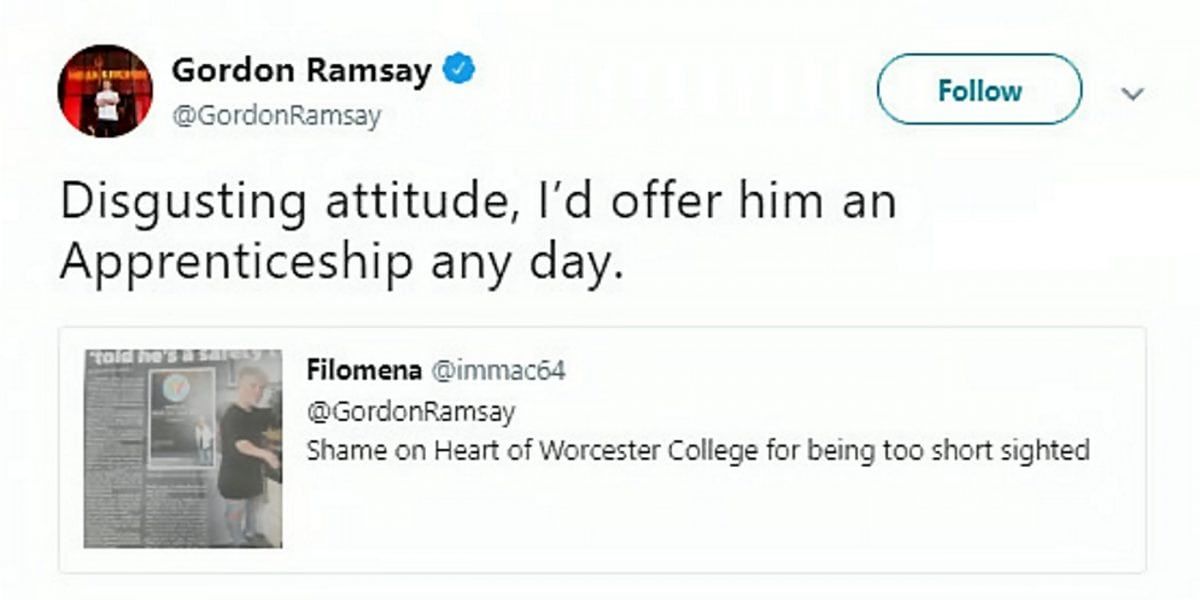Click the 'Apprenticeship any day.' line
Image resolution: width=1200 pixels, height=600 pixels.
pyautogui.click(x=342, y=263)
